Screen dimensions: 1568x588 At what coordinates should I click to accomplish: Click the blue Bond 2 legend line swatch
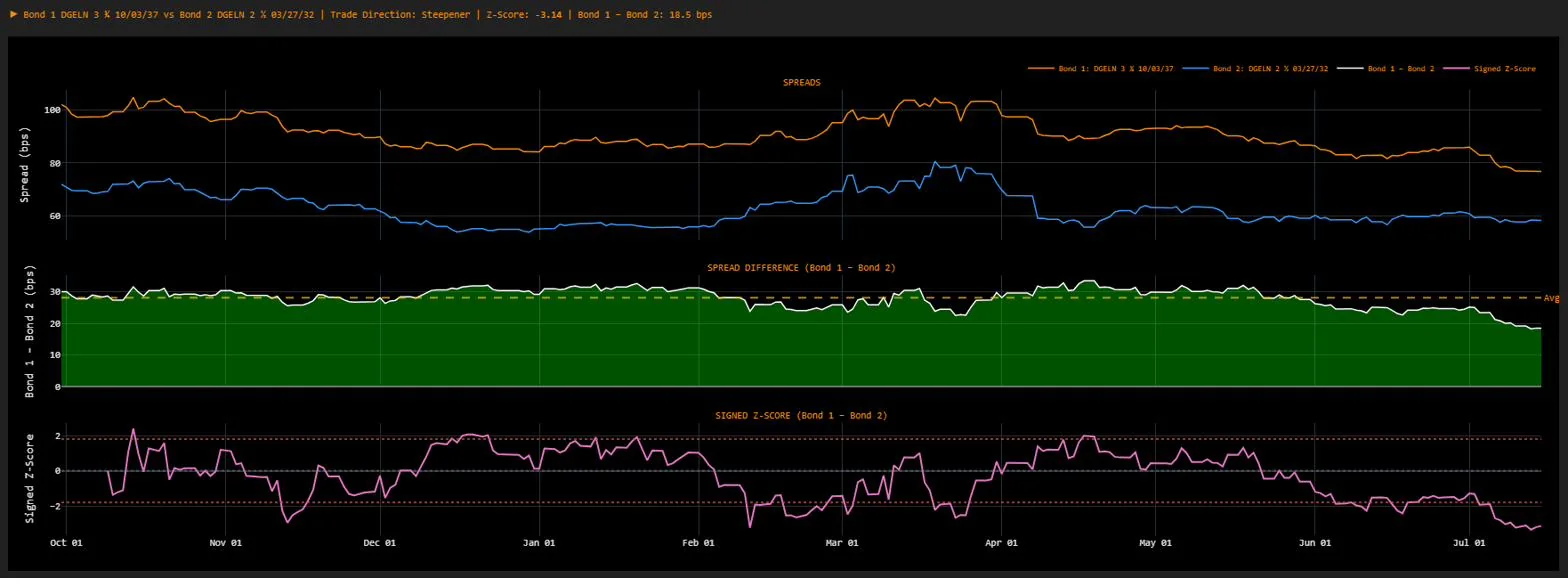click(1196, 69)
